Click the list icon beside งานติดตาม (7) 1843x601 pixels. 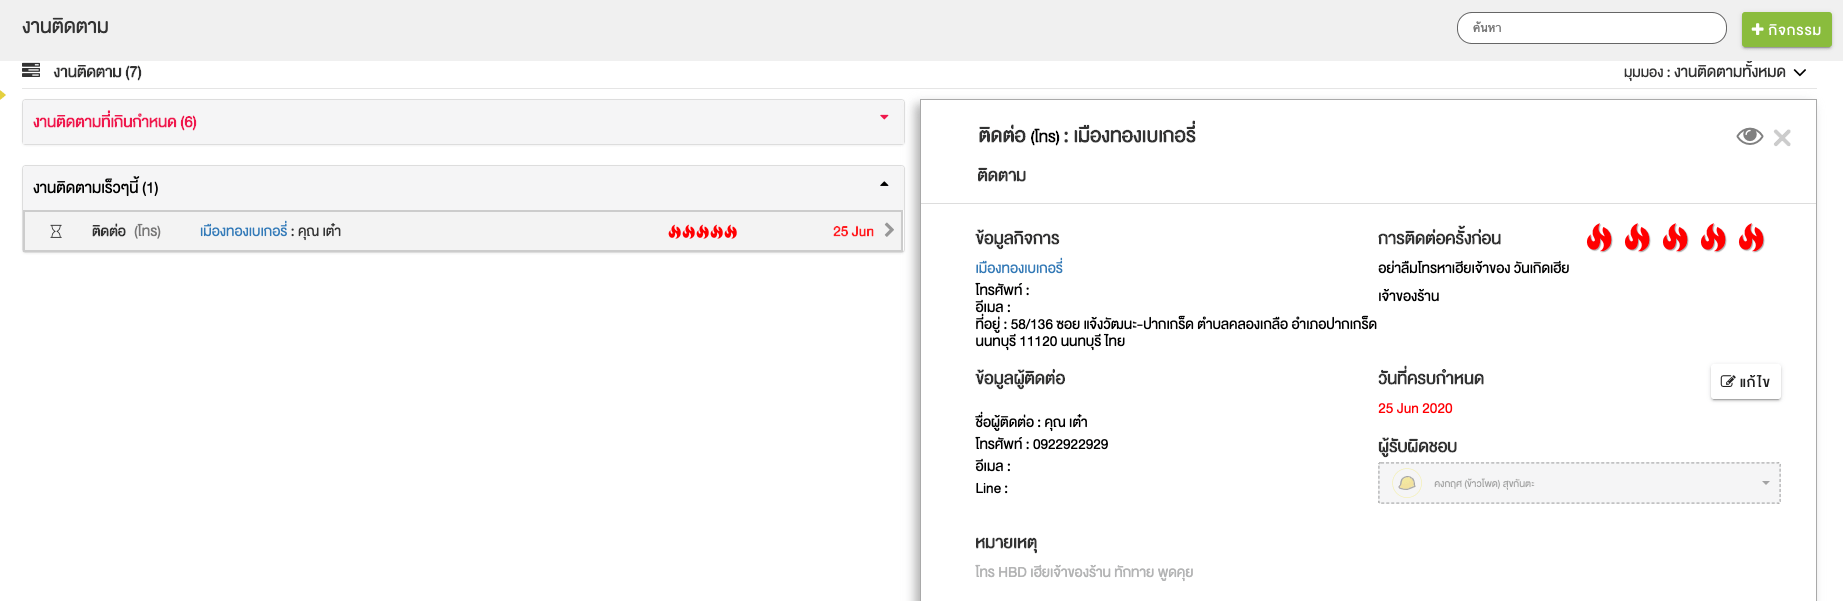pyautogui.click(x=31, y=71)
